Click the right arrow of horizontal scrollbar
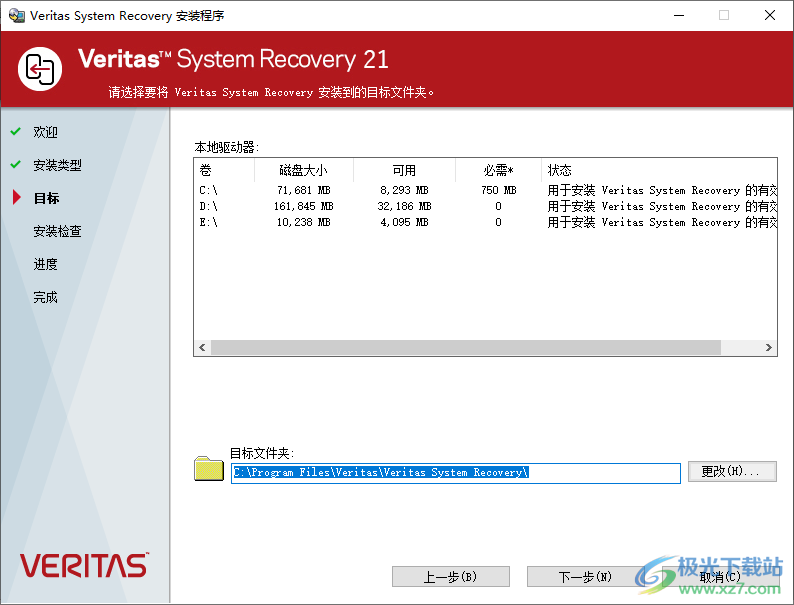Image resolution: width=794 pixels, height=605 pixels. point(769,347)
